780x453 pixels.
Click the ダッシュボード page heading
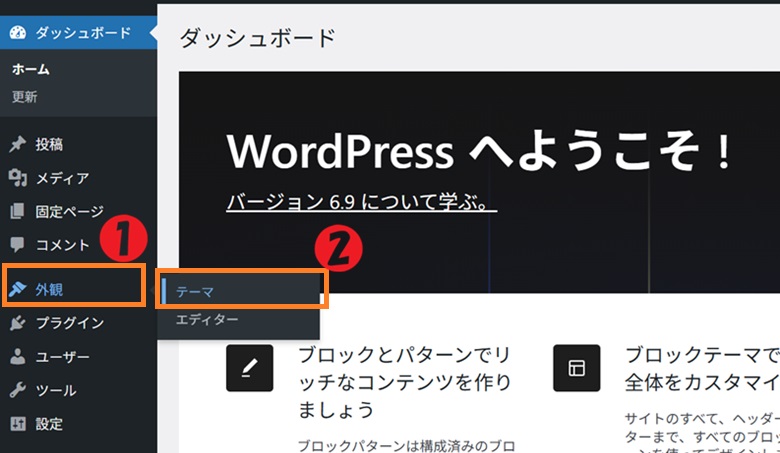tap(258, 38)
